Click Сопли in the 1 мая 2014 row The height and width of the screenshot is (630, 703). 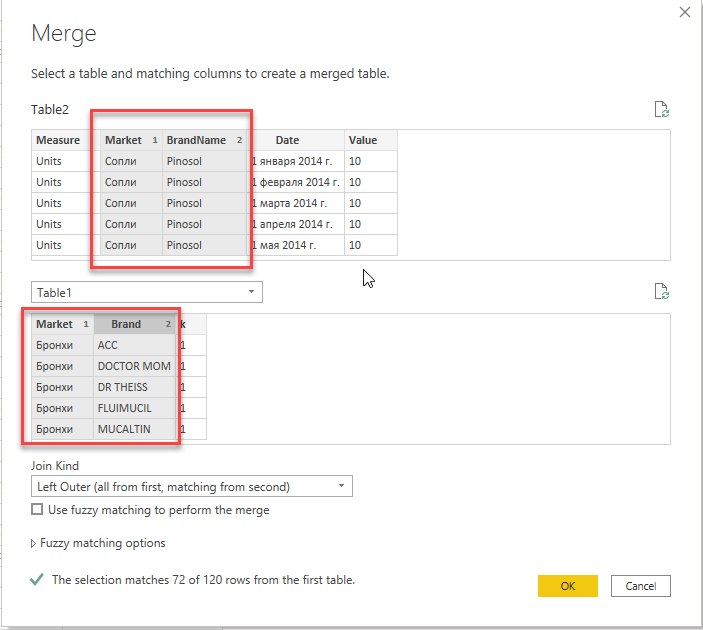click(x=131, y=245)
